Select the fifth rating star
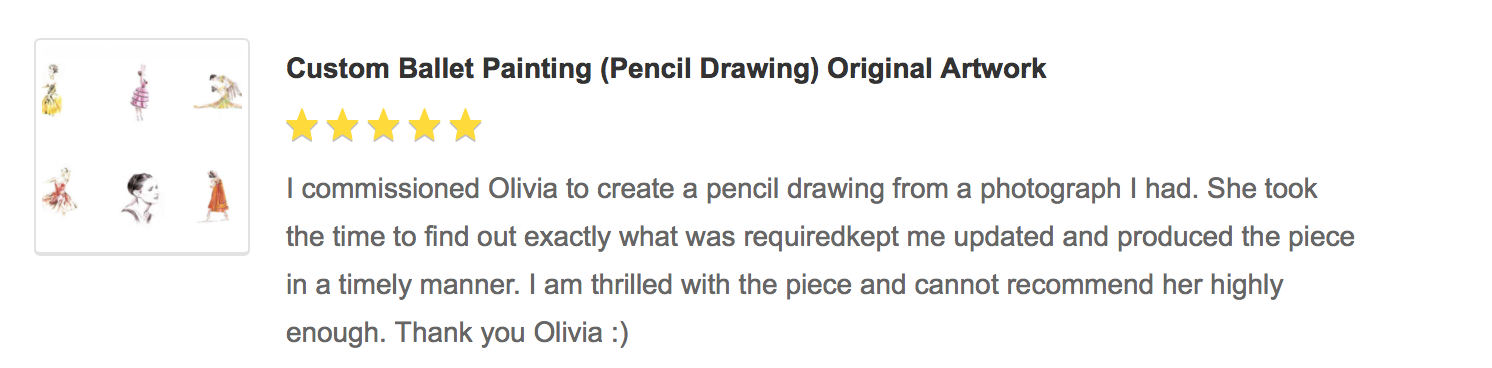 466,127
